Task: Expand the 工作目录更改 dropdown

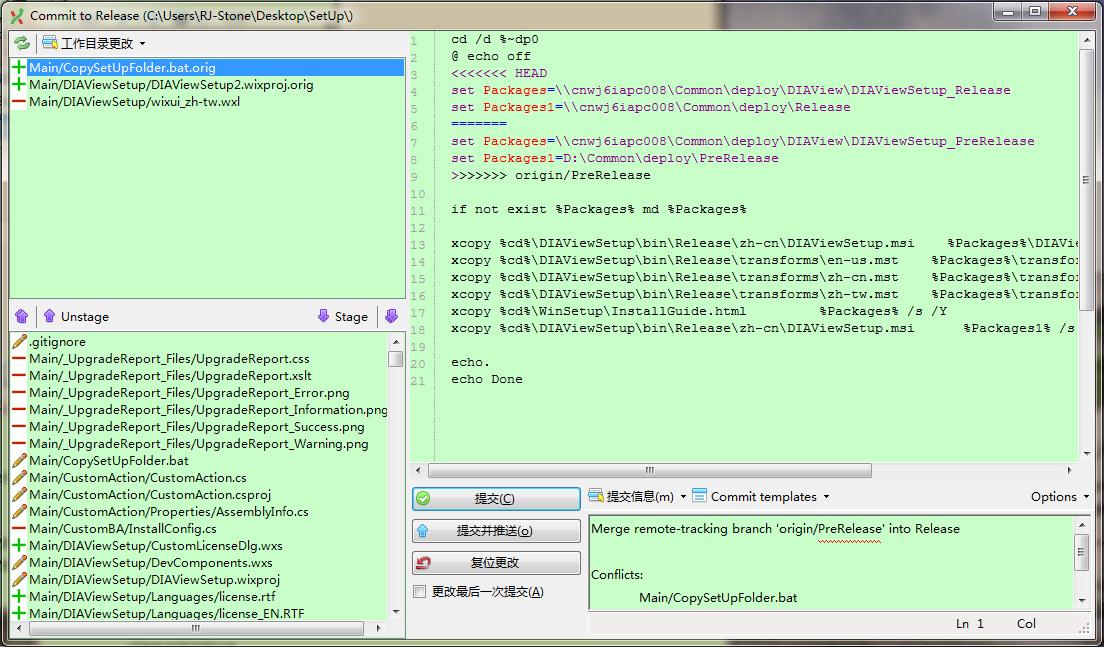Action: (x=96, y=43)
